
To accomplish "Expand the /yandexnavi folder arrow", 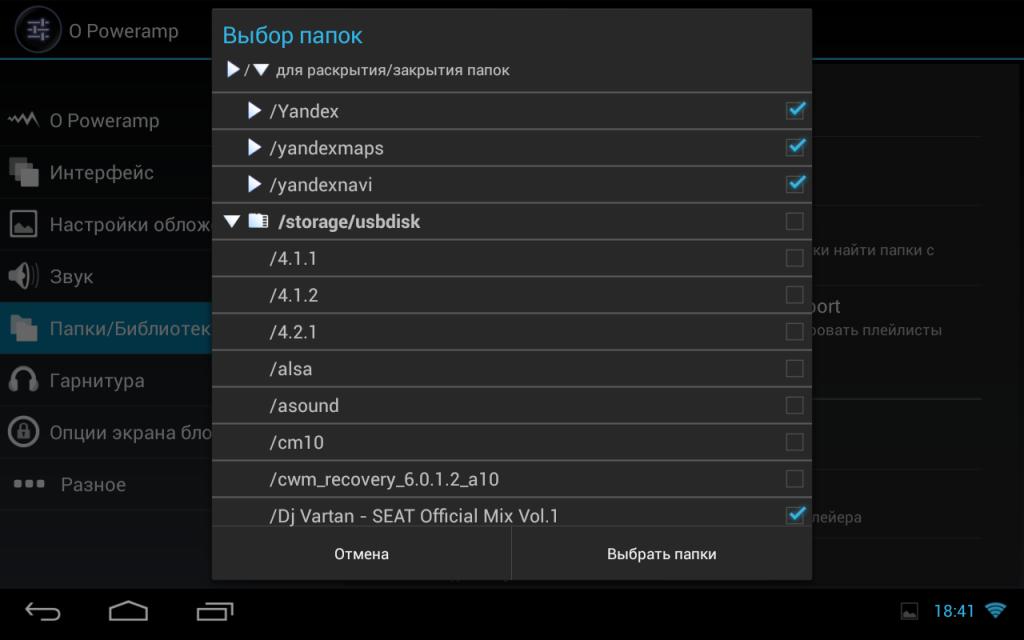I will point(254,184).
